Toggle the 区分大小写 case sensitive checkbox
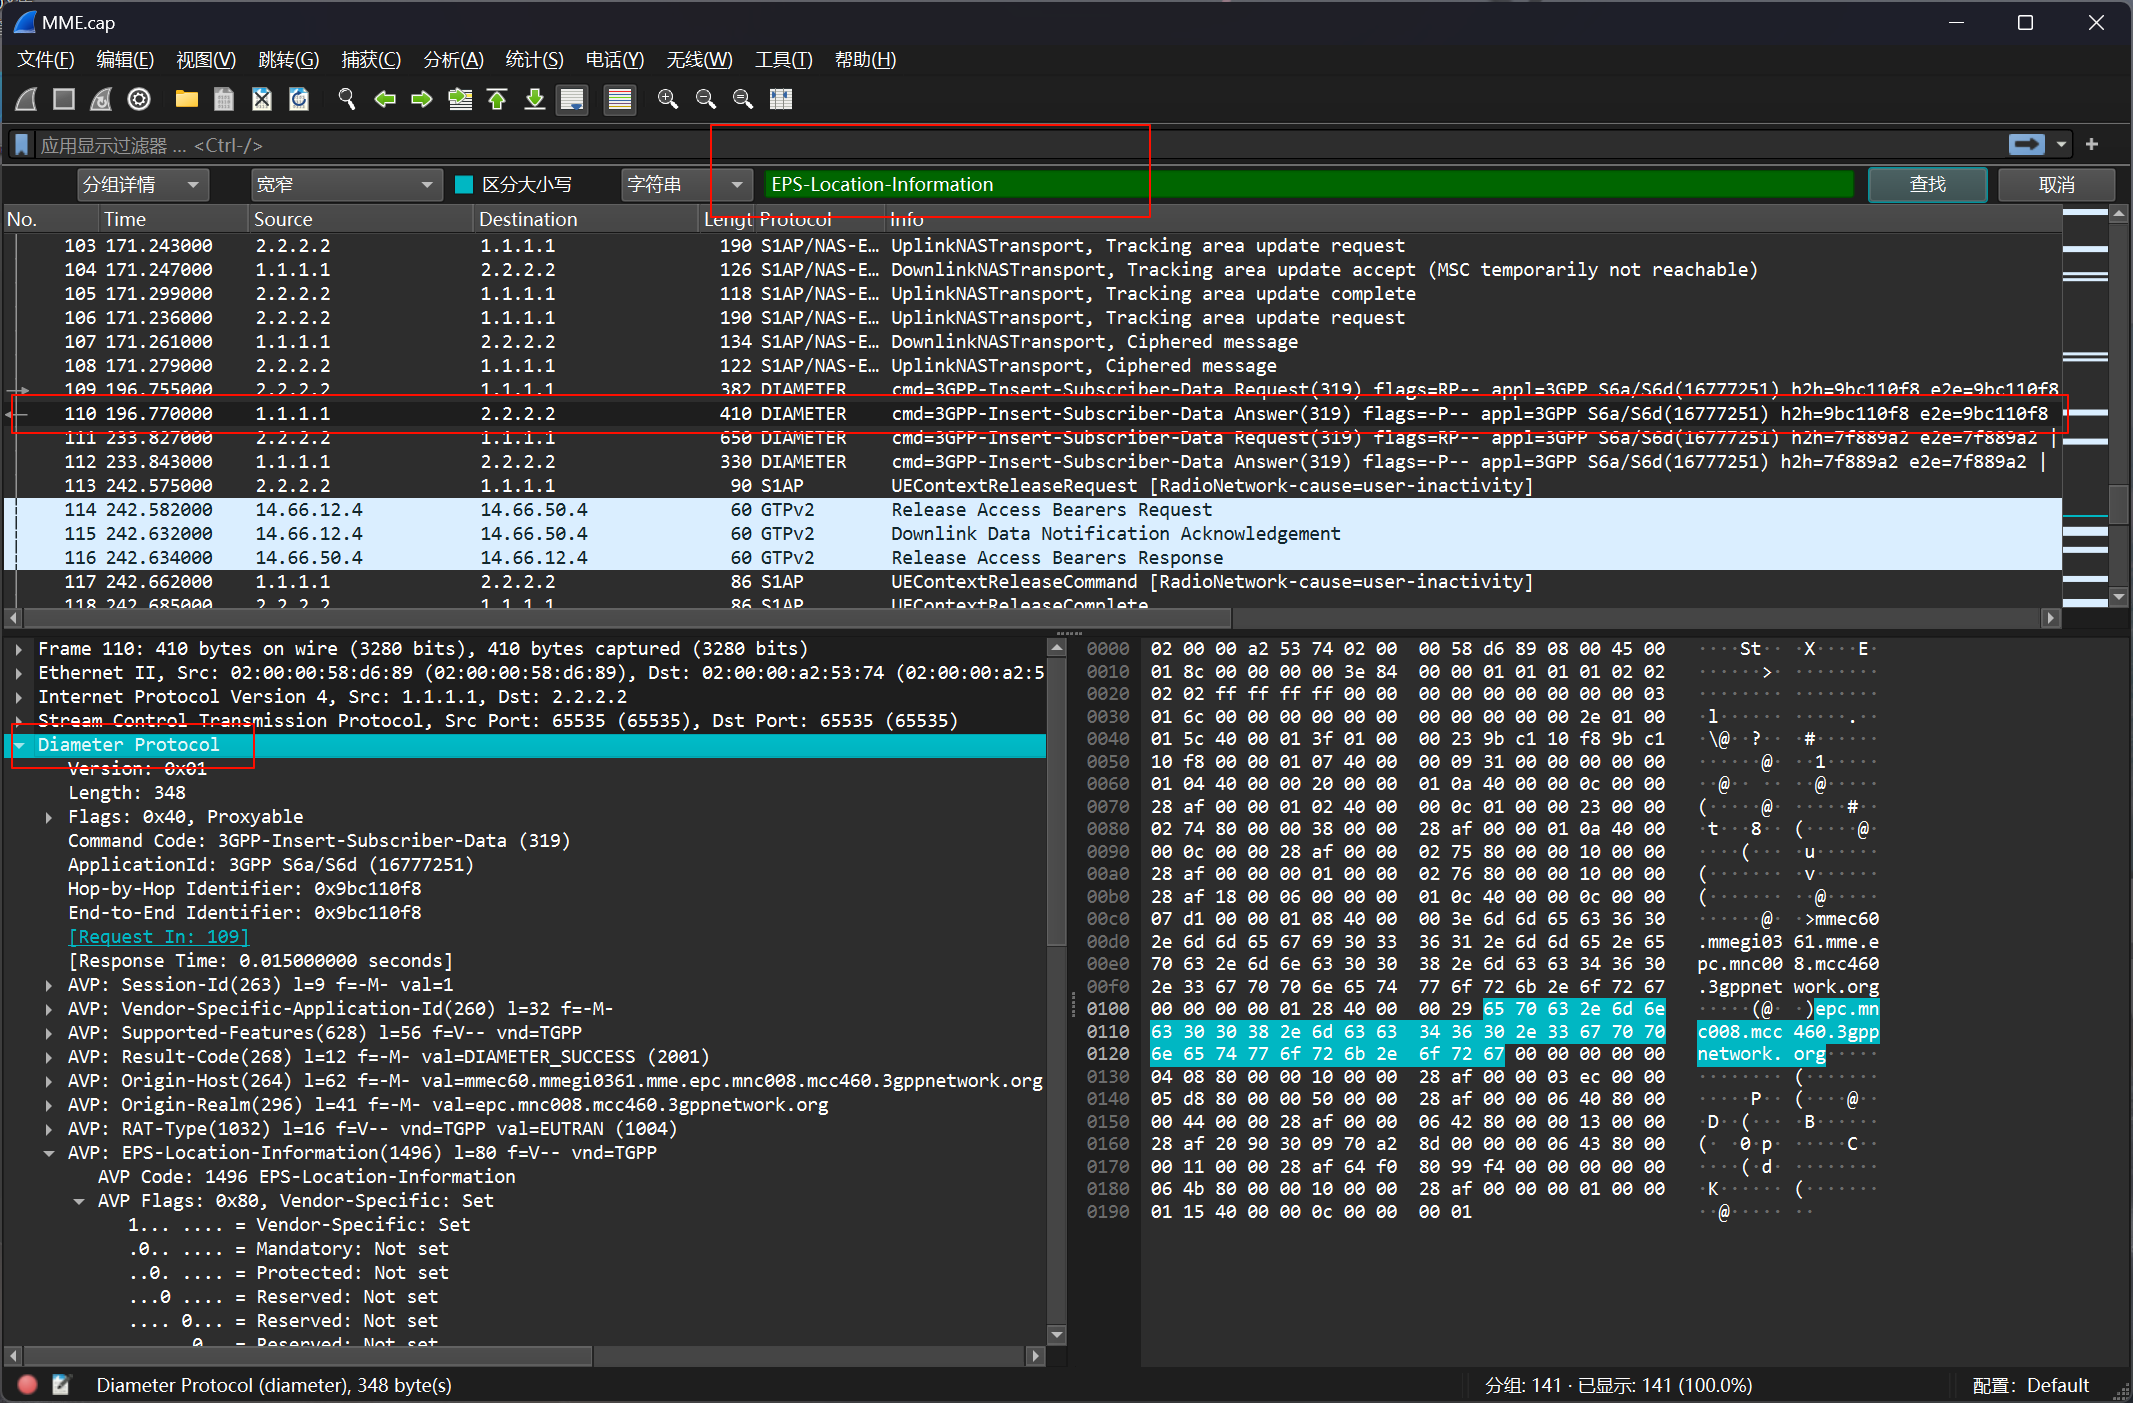The image size is (2133, 1403). click(464, 185)
